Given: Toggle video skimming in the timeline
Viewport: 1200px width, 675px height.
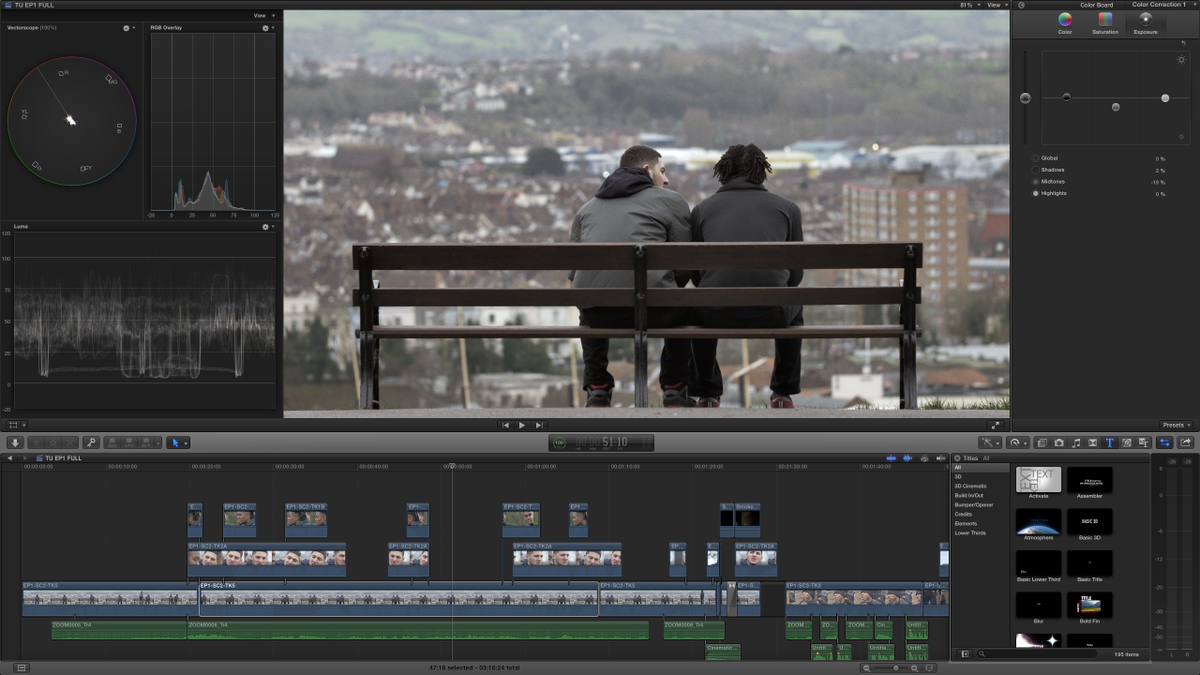Looking at the screenshot, I should (891, 458).
